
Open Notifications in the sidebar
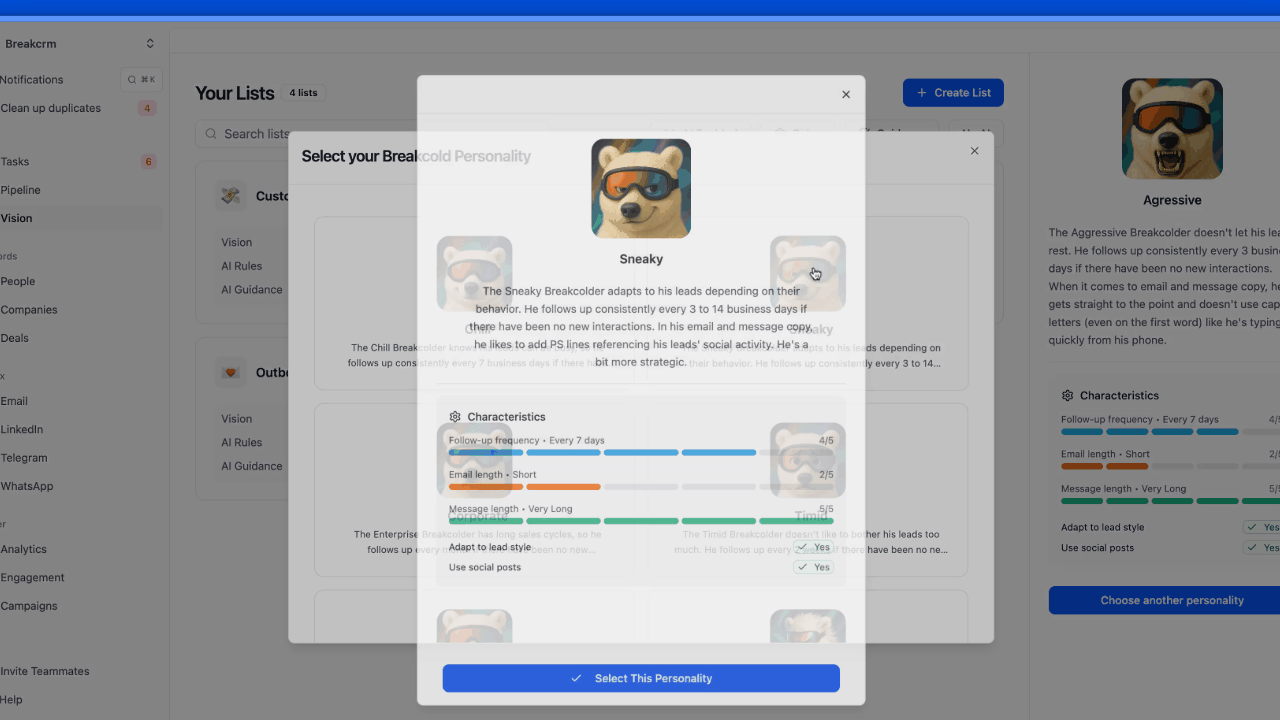(32, 80)
